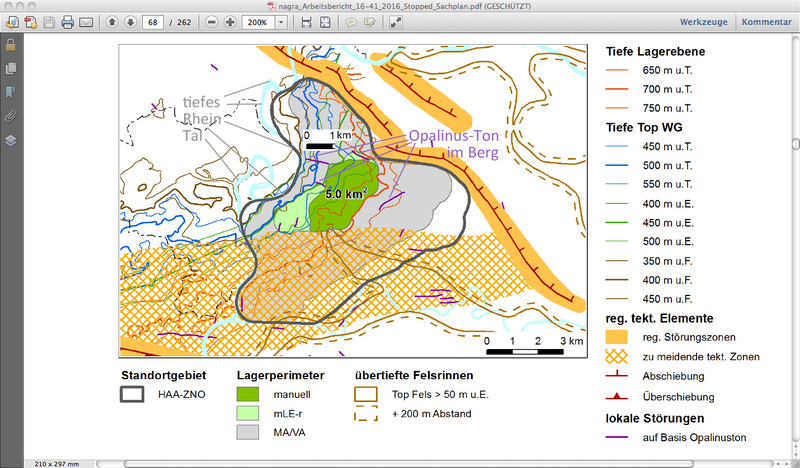
Task: Show Page Thumbnails panel in sidebar
Action: [10, 68]
